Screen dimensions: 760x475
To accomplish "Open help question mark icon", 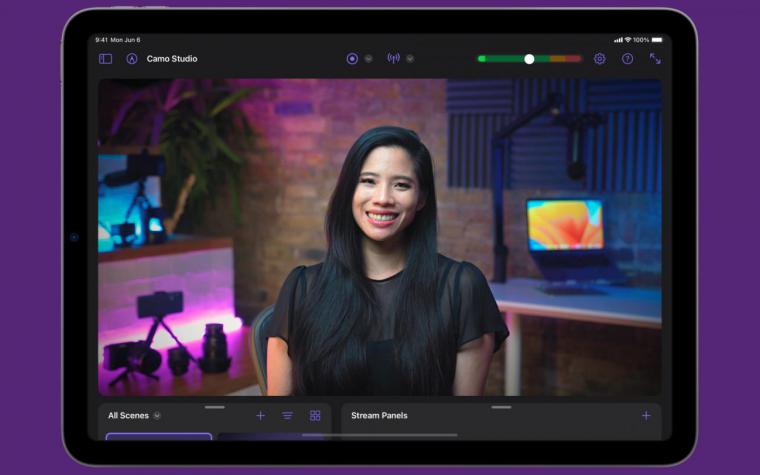I will pyautogui.click(x=627, y=59).
